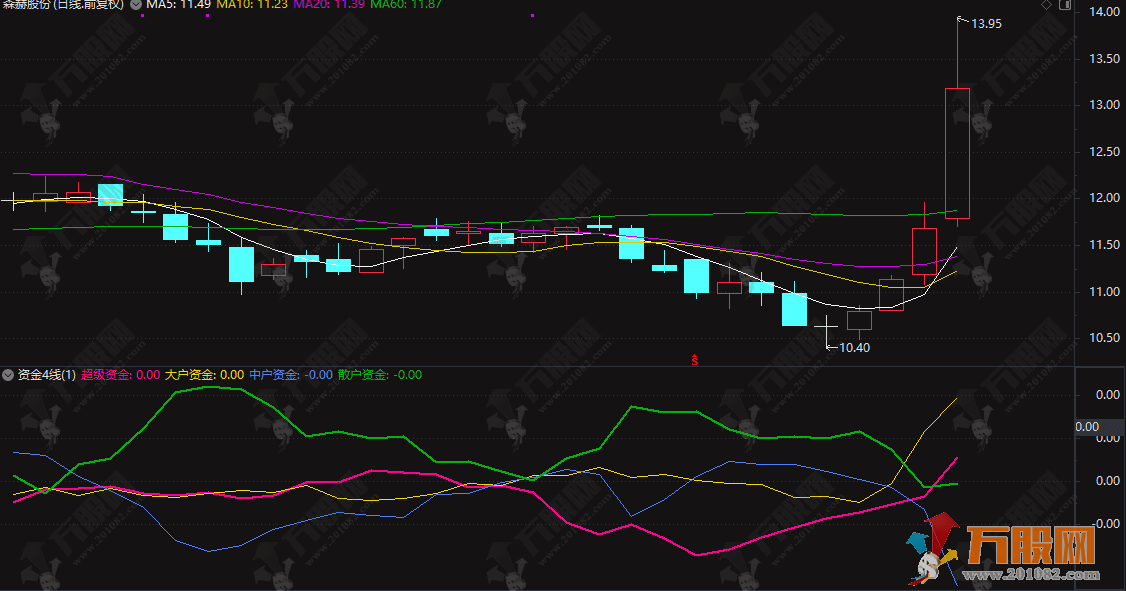Screen dimensions: 1126x591
Task: Select the MA10 moving average label
Action: (252, 6)
